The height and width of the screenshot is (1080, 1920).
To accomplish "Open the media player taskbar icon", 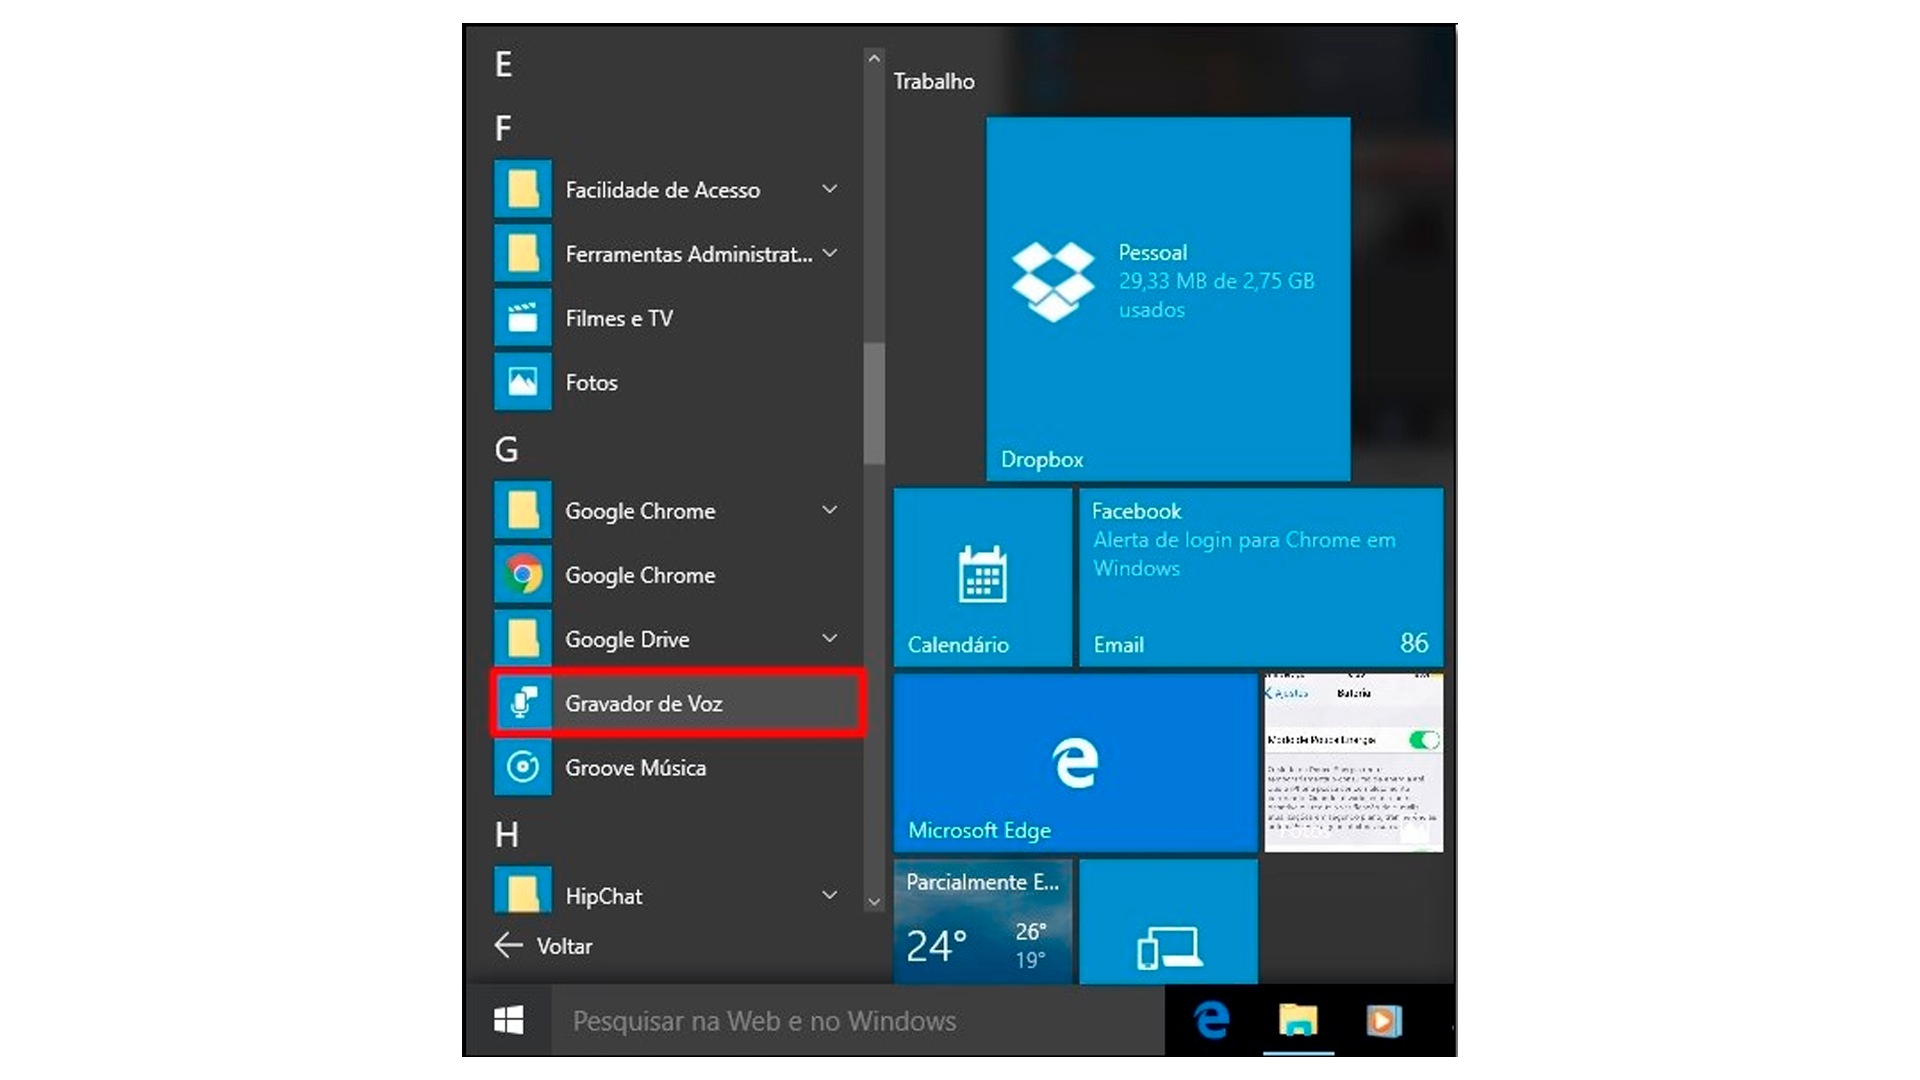I will click(1384, 1020).
